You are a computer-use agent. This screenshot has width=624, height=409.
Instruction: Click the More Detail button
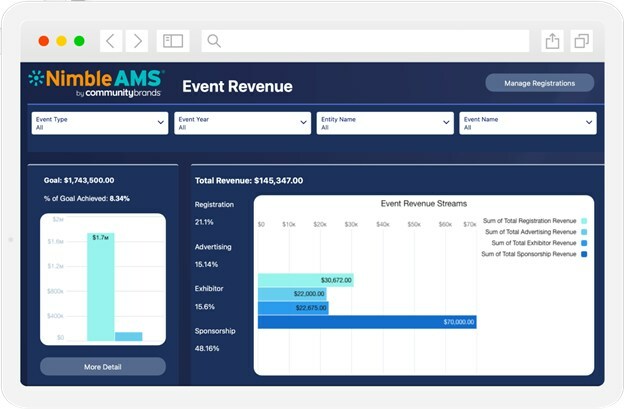pyautogui.click(x=103, y=367)
